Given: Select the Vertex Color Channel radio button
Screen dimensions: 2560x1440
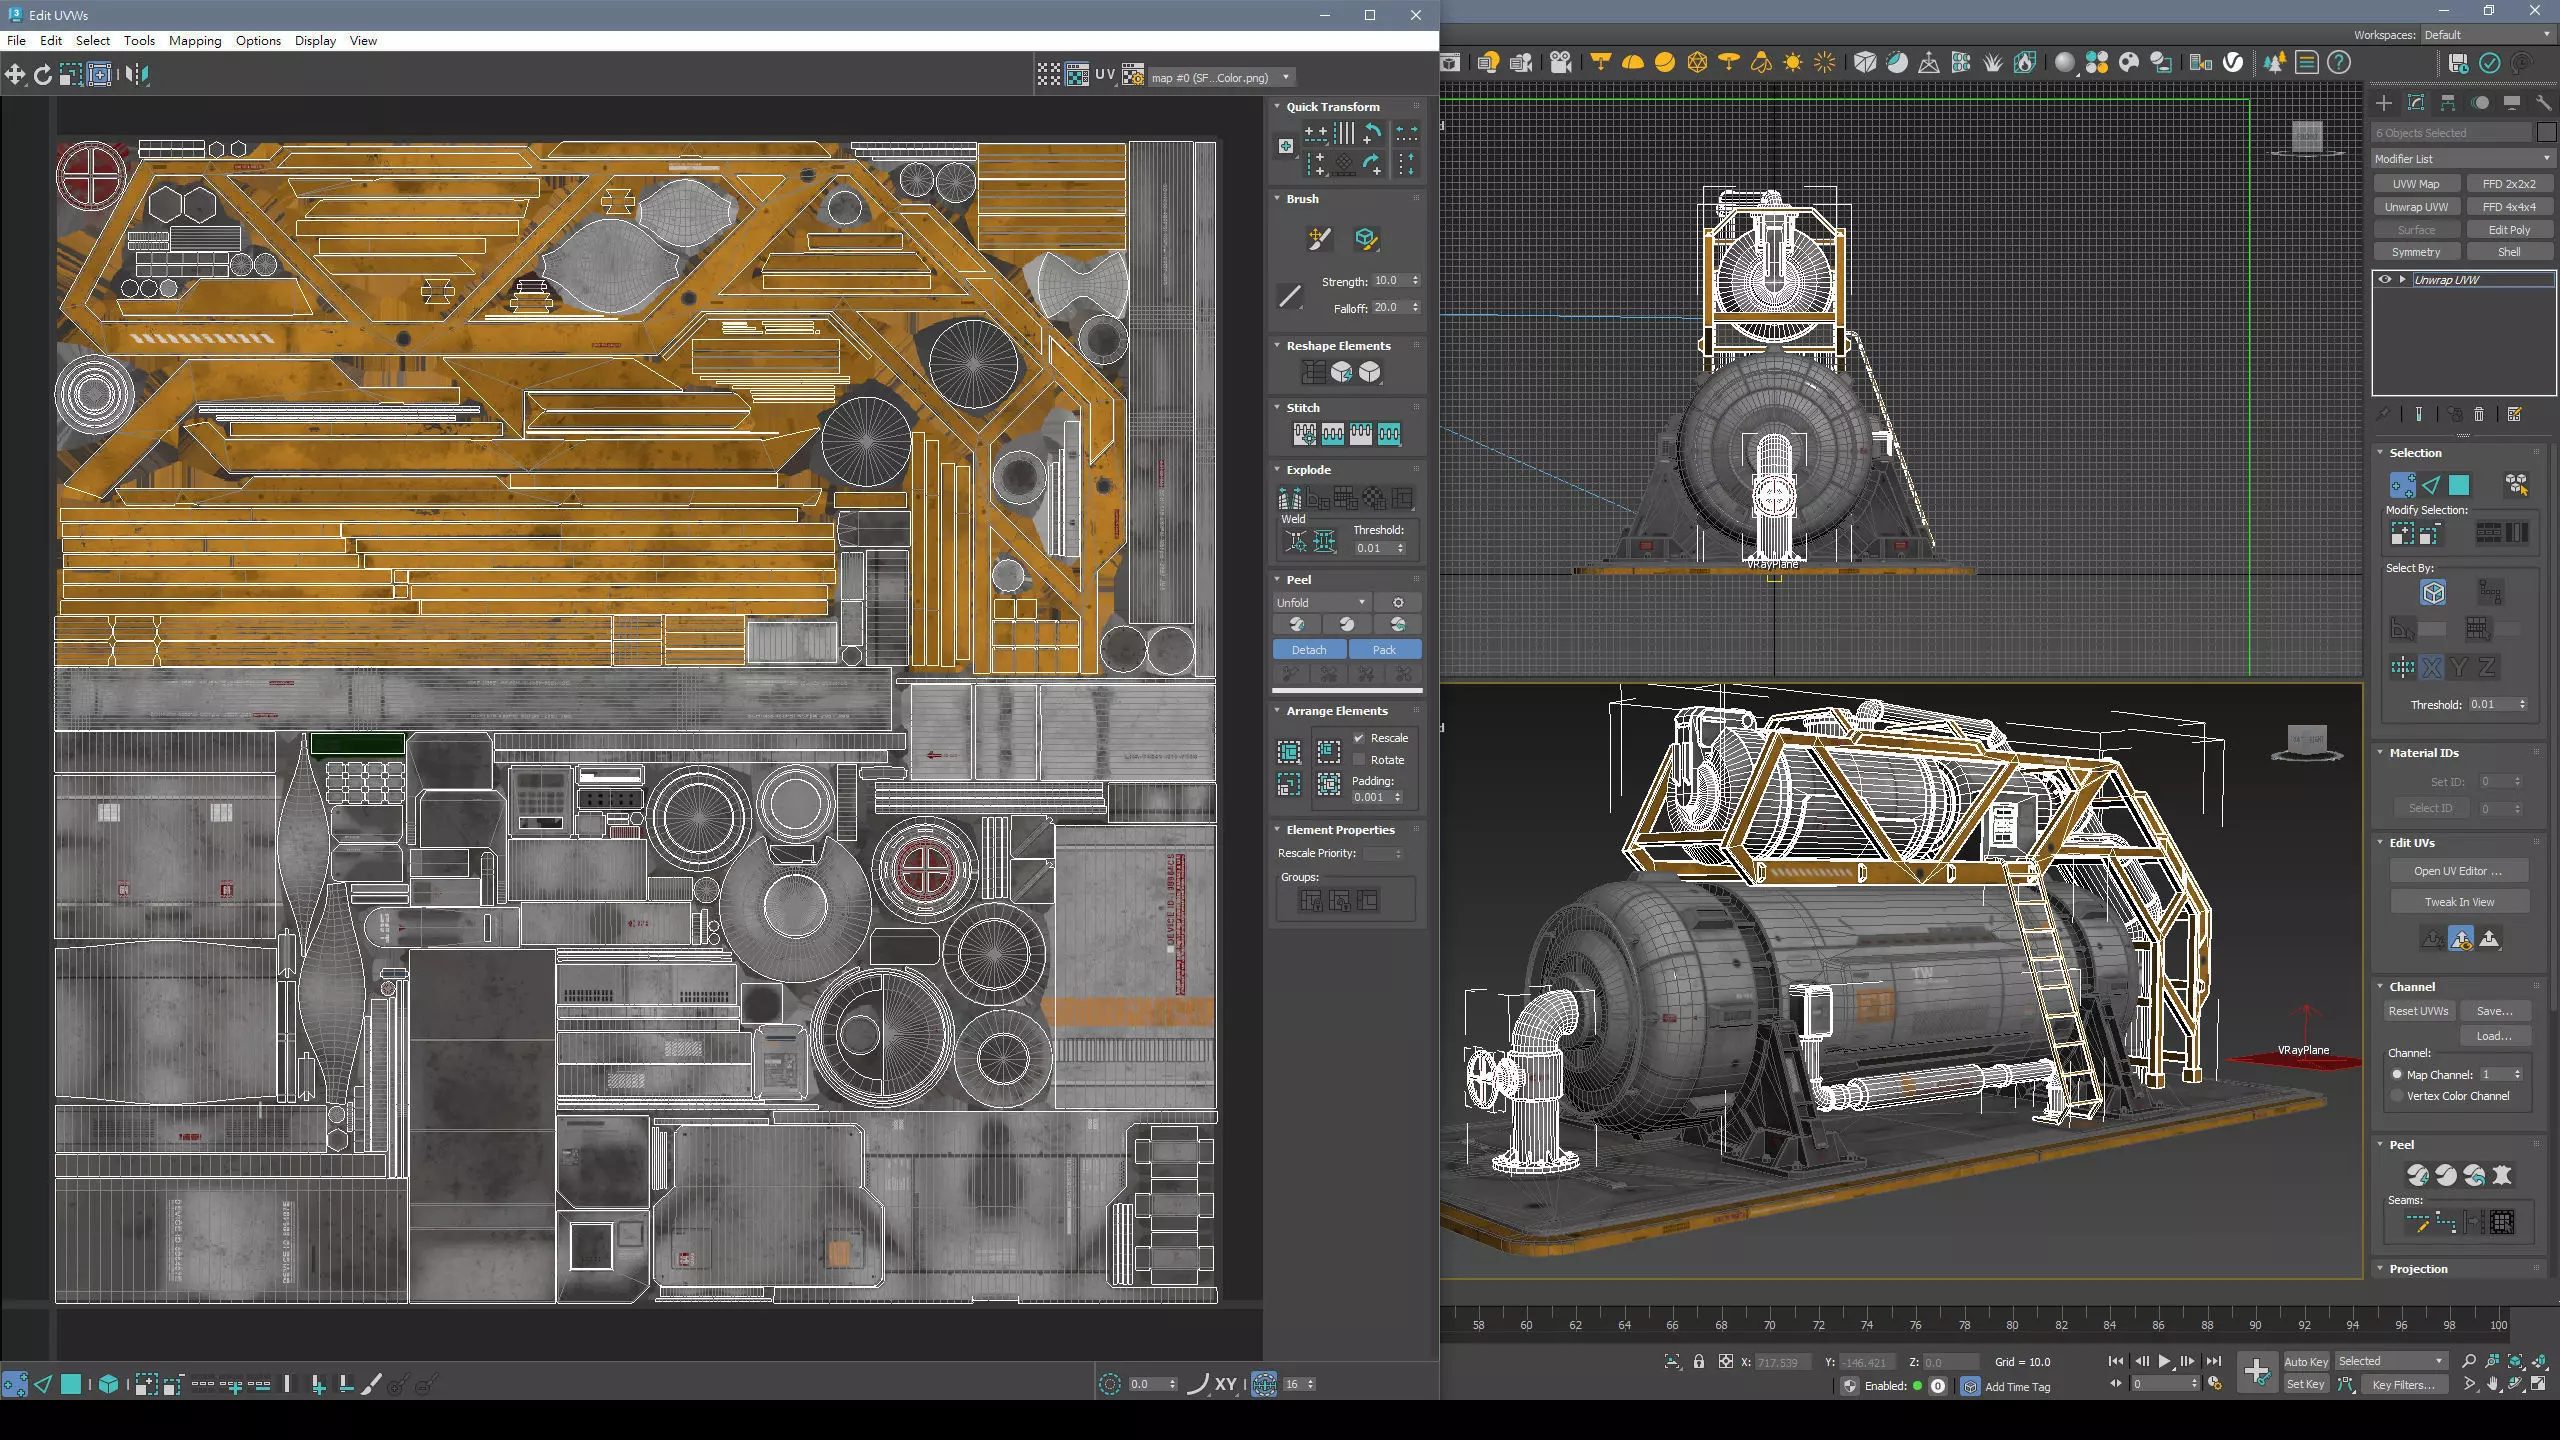Looking at the screenshot, I should [x=2396, y=1096].
